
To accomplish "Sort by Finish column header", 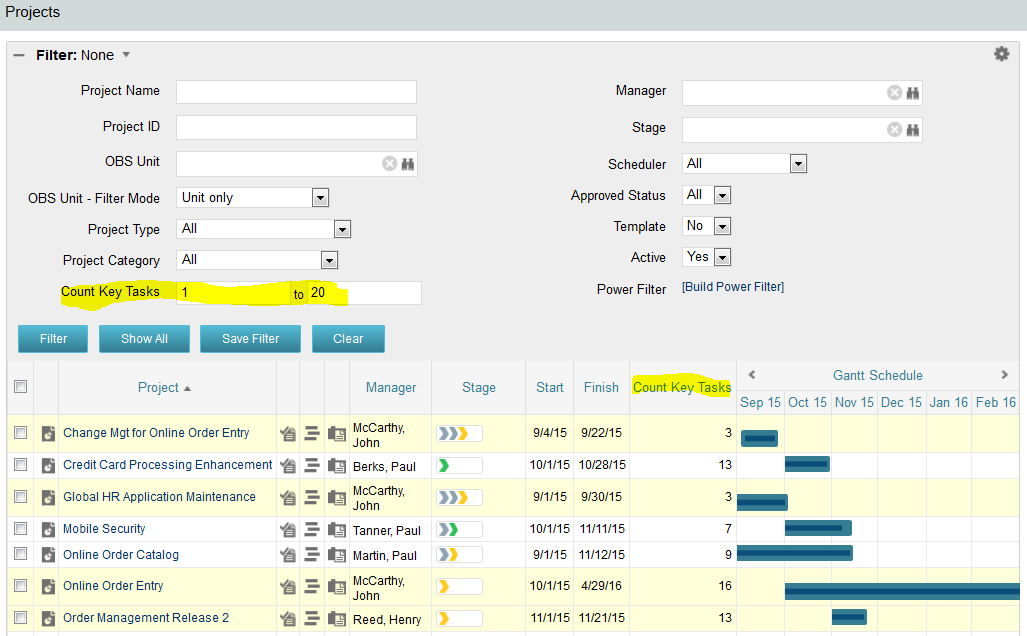I will click(601, 388).
